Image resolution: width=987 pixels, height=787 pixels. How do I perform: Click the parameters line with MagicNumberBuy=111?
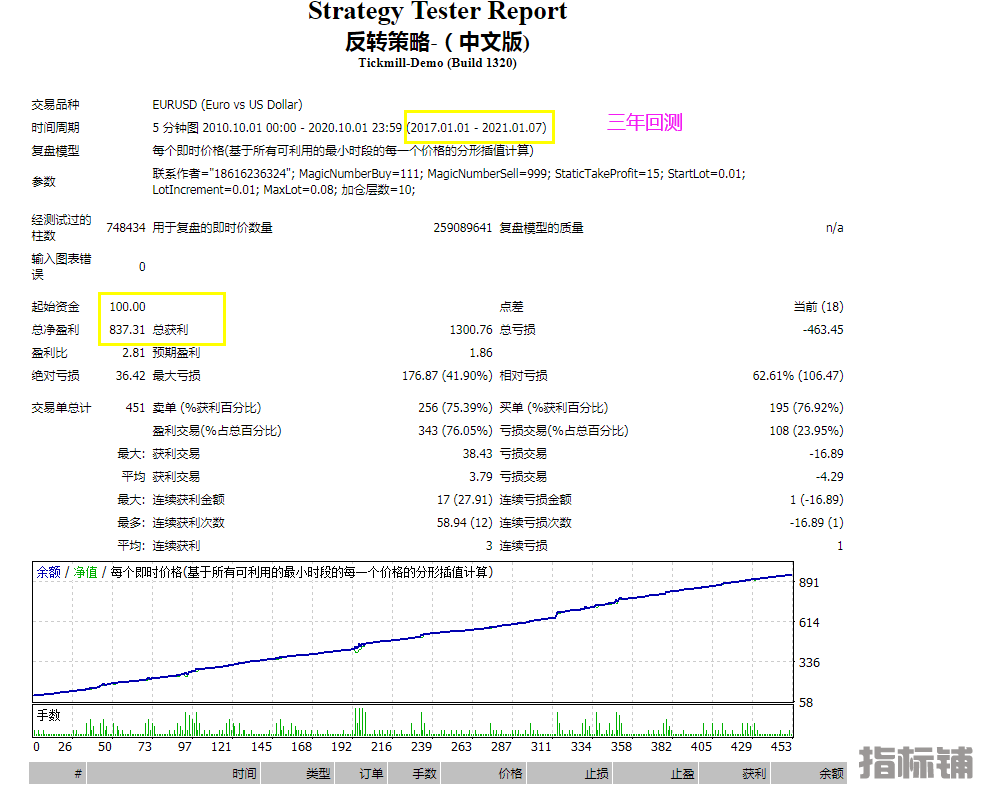pyautogui.click(x=449, y=174)
